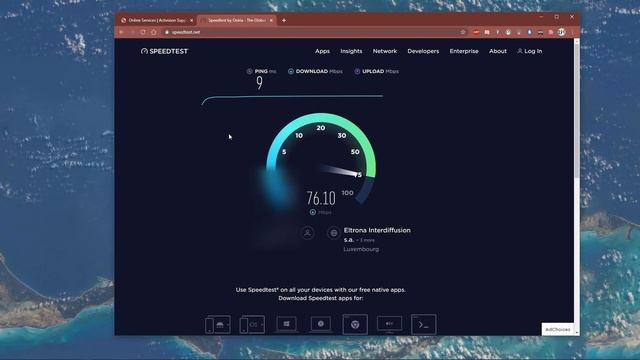The width and height of the screenshot is (640, 360).
Task: Open the Apple TV app download icon
Action: pos(389,324)
